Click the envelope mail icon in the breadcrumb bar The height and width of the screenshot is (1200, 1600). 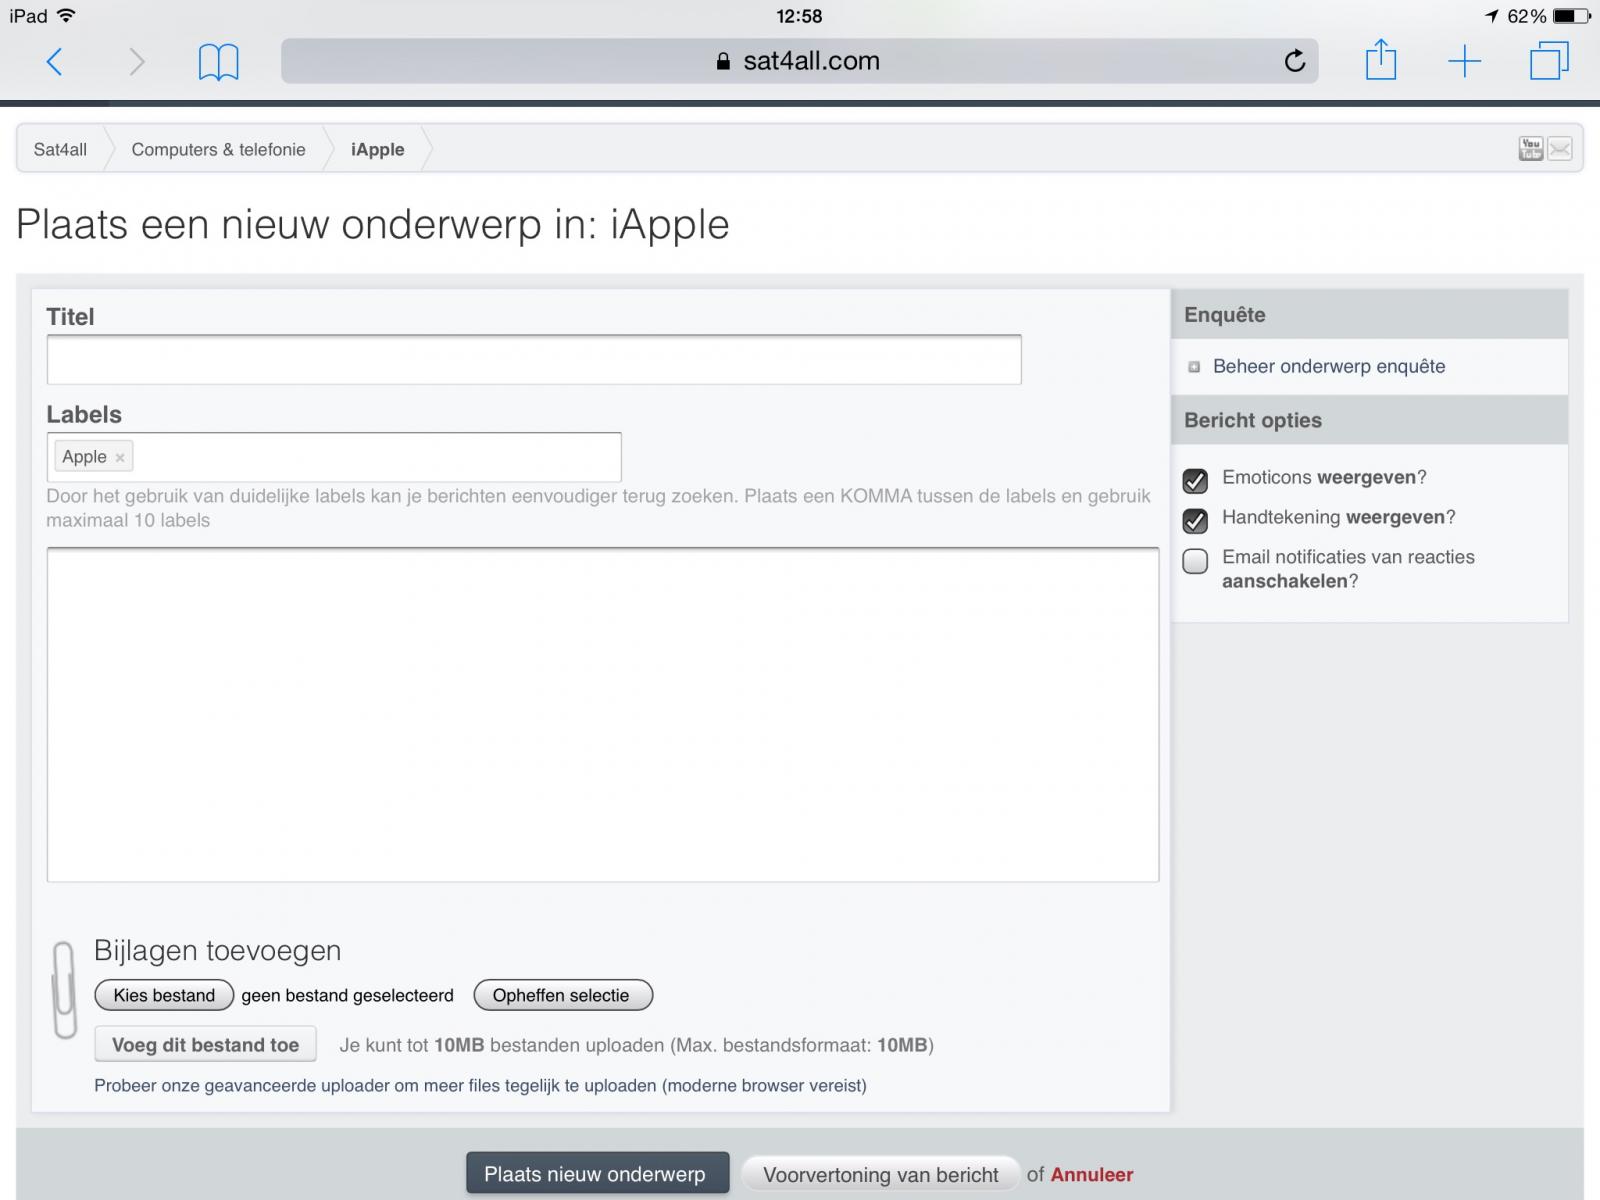point(1560,149)
